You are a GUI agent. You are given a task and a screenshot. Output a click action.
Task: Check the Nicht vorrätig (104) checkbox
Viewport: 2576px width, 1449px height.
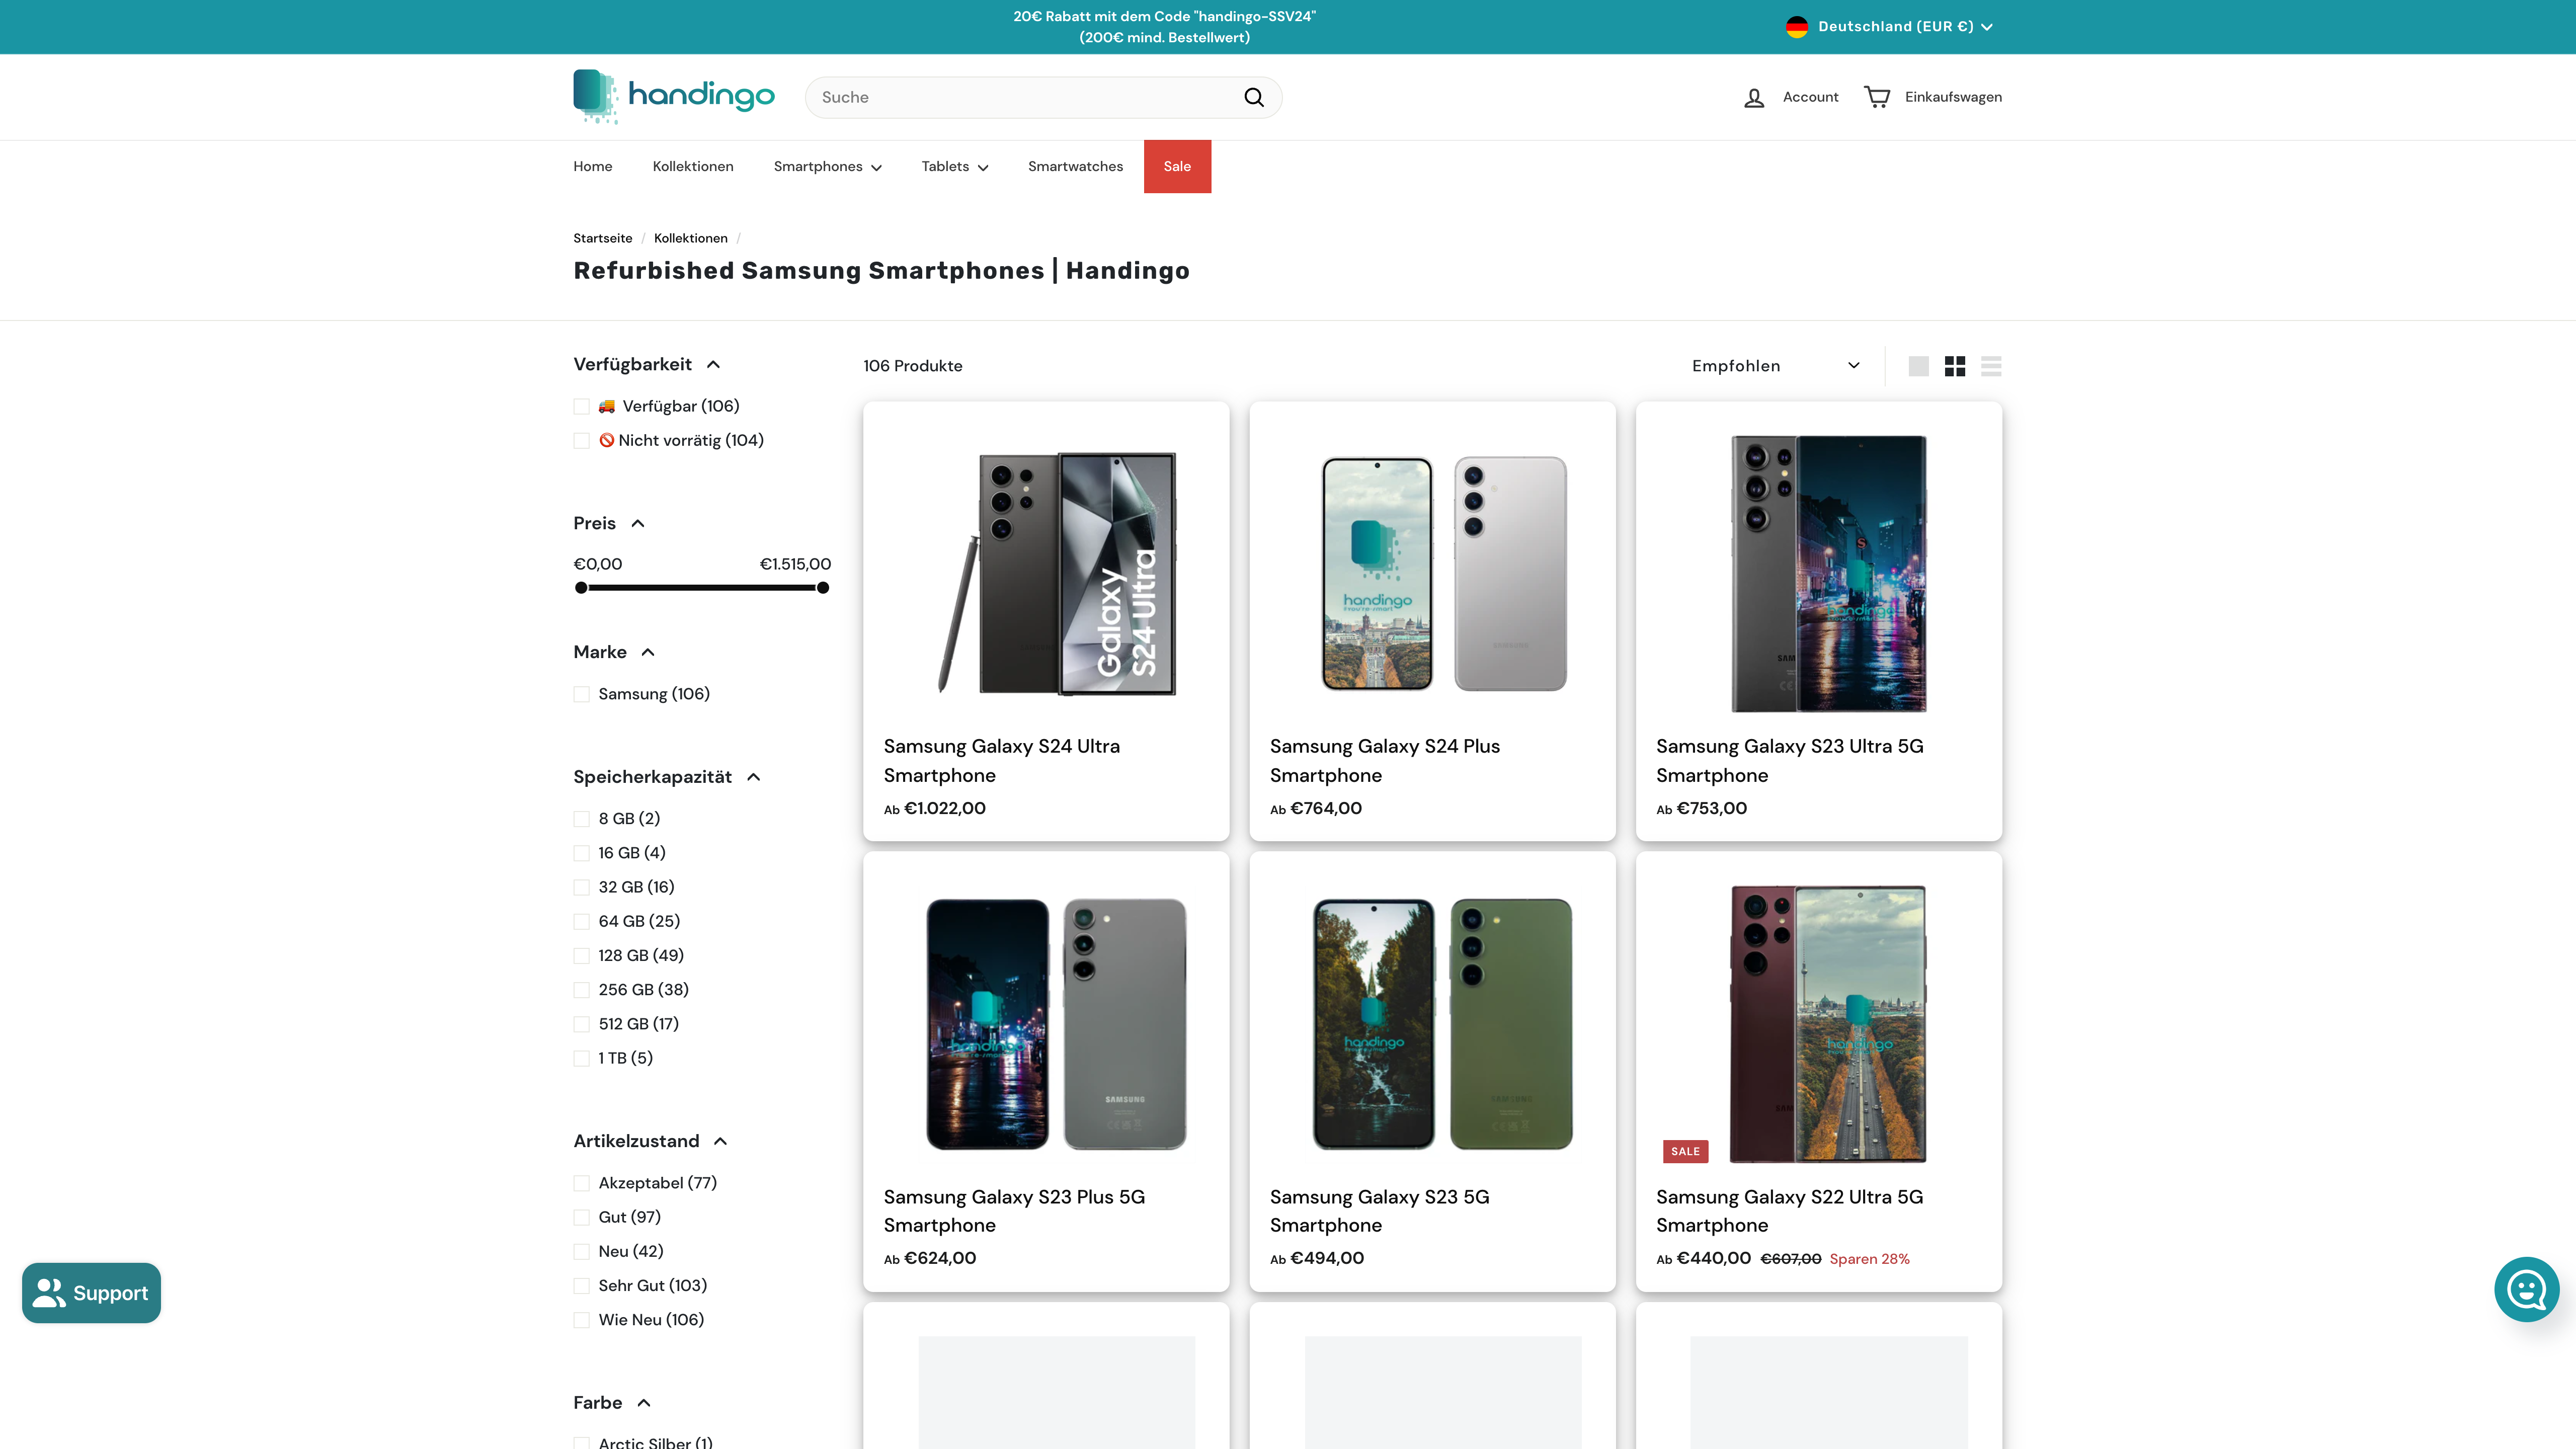pos(581,441)
